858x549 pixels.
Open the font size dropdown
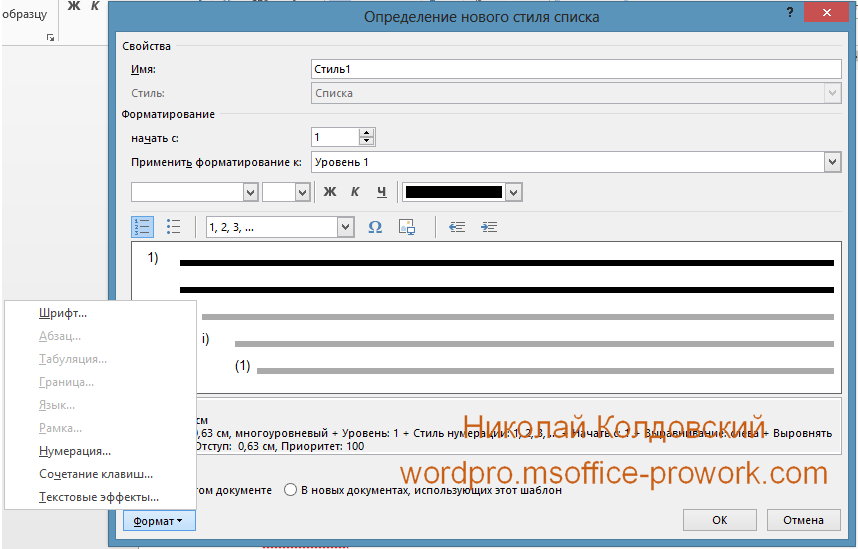click(303, 192)
